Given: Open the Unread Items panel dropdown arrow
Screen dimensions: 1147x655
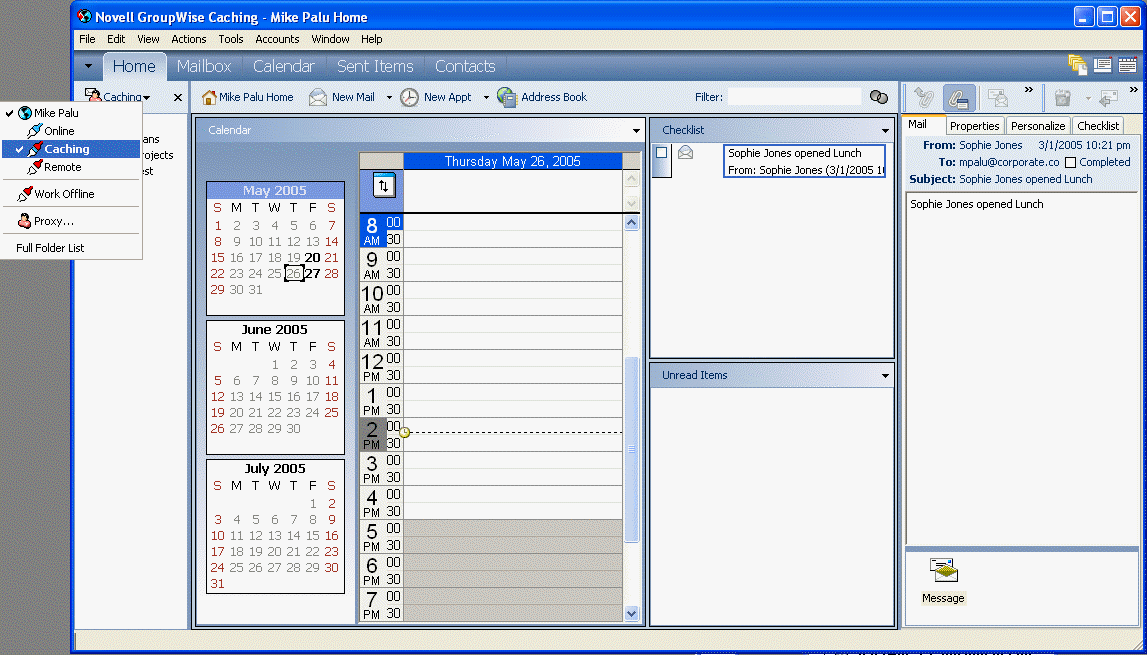Looking at the screenshot, I should [885, 375].
